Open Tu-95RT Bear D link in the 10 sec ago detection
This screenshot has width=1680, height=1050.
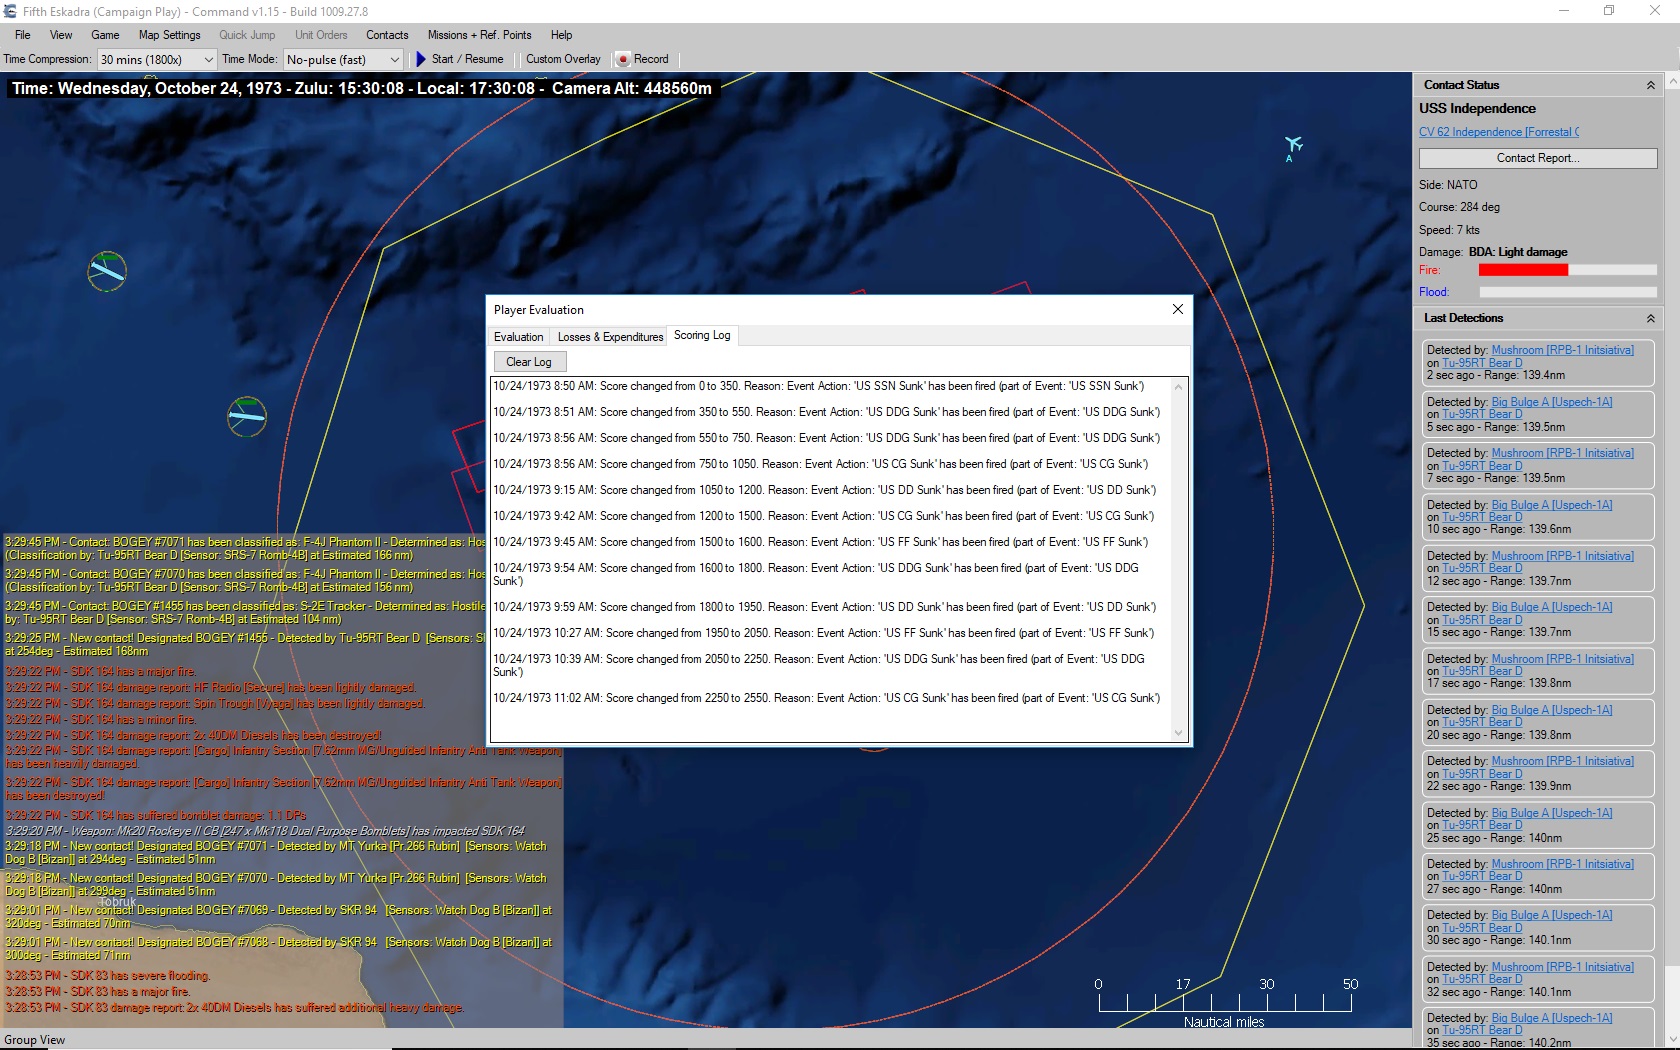pos(1482,517)
